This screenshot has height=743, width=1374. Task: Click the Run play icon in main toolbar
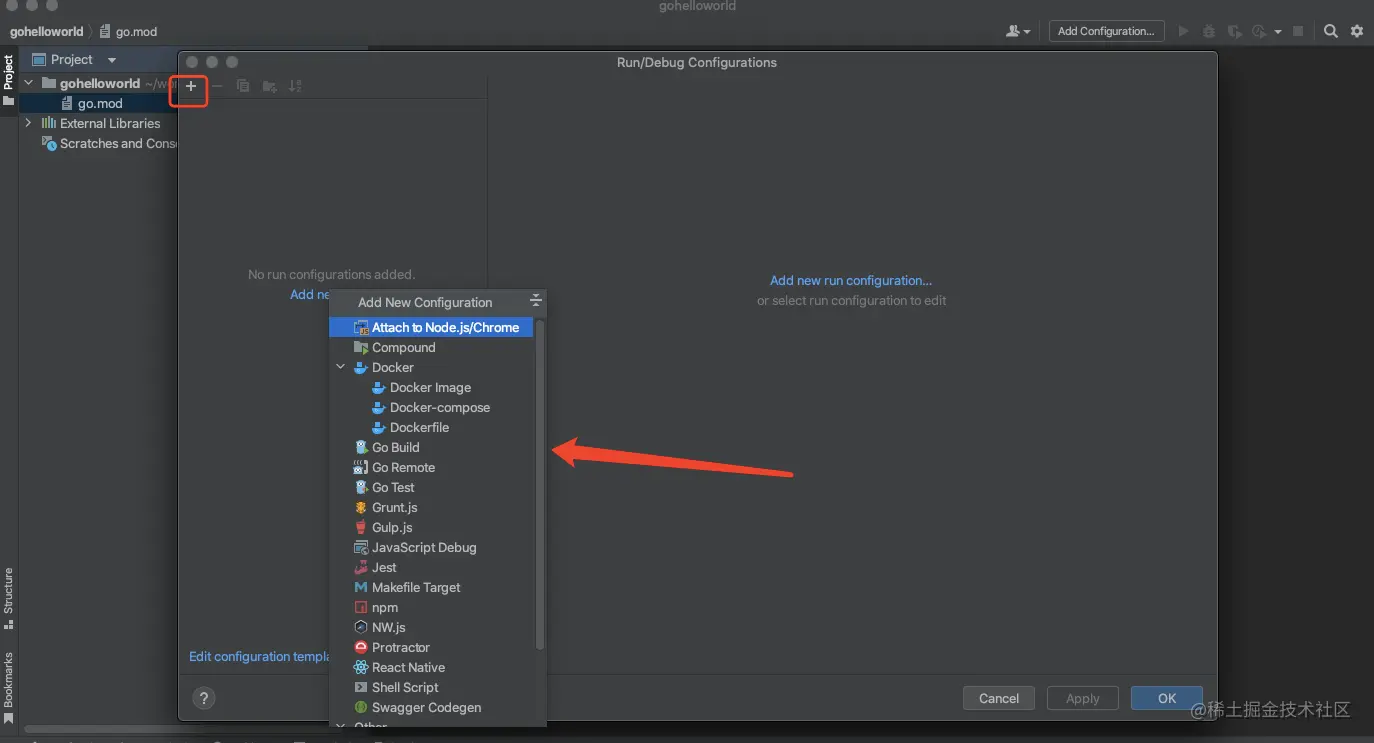(x=1183, y=31)
